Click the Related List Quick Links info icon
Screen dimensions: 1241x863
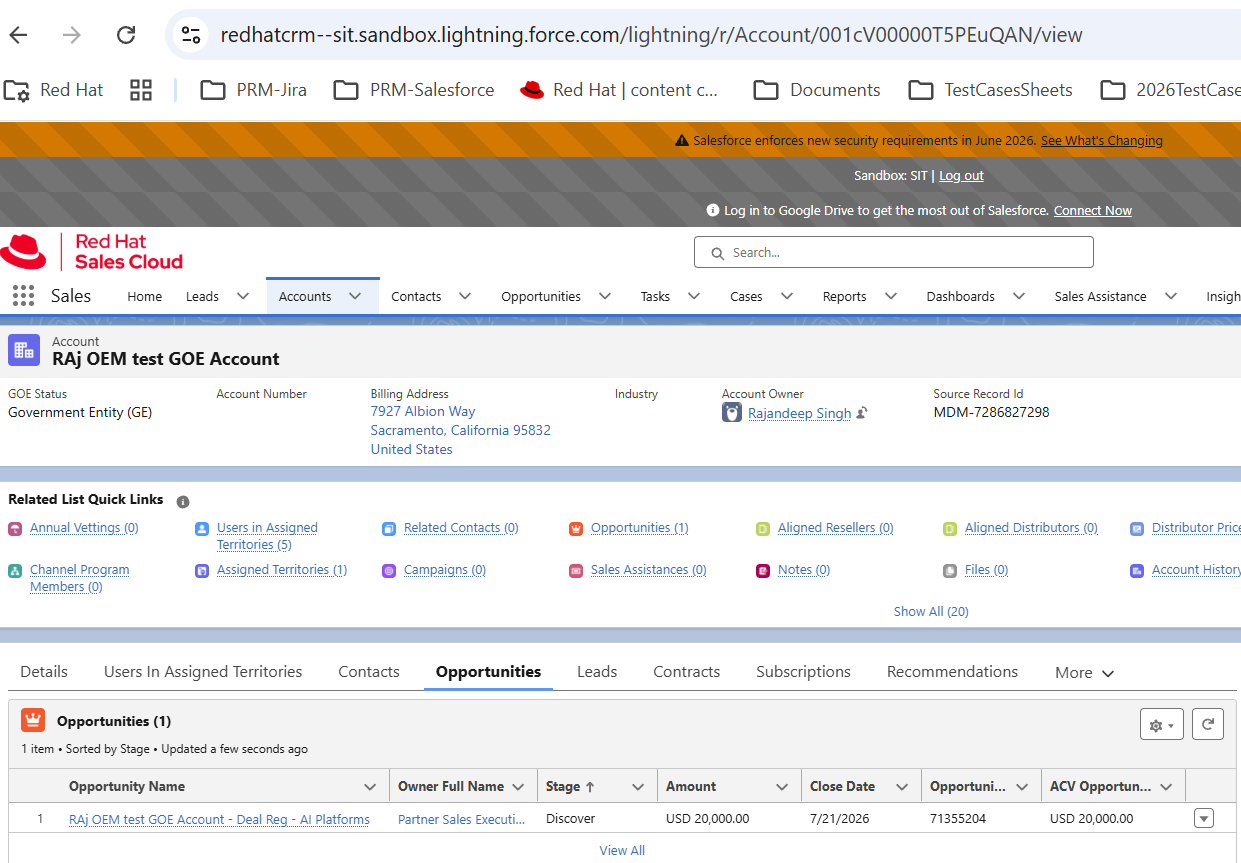tap(183, 501)
